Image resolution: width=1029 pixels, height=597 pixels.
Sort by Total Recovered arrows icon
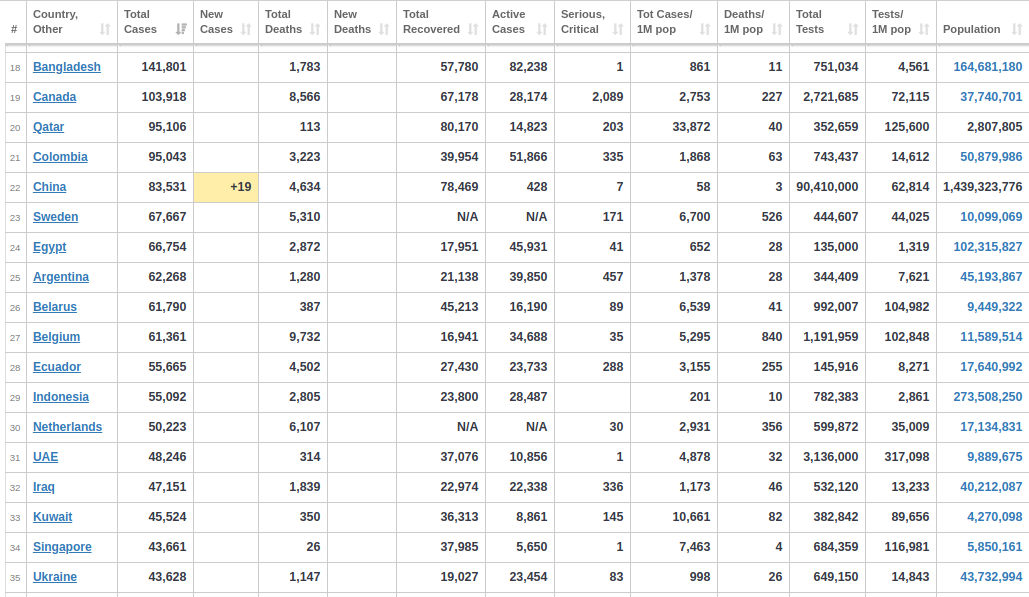[473, 30]
